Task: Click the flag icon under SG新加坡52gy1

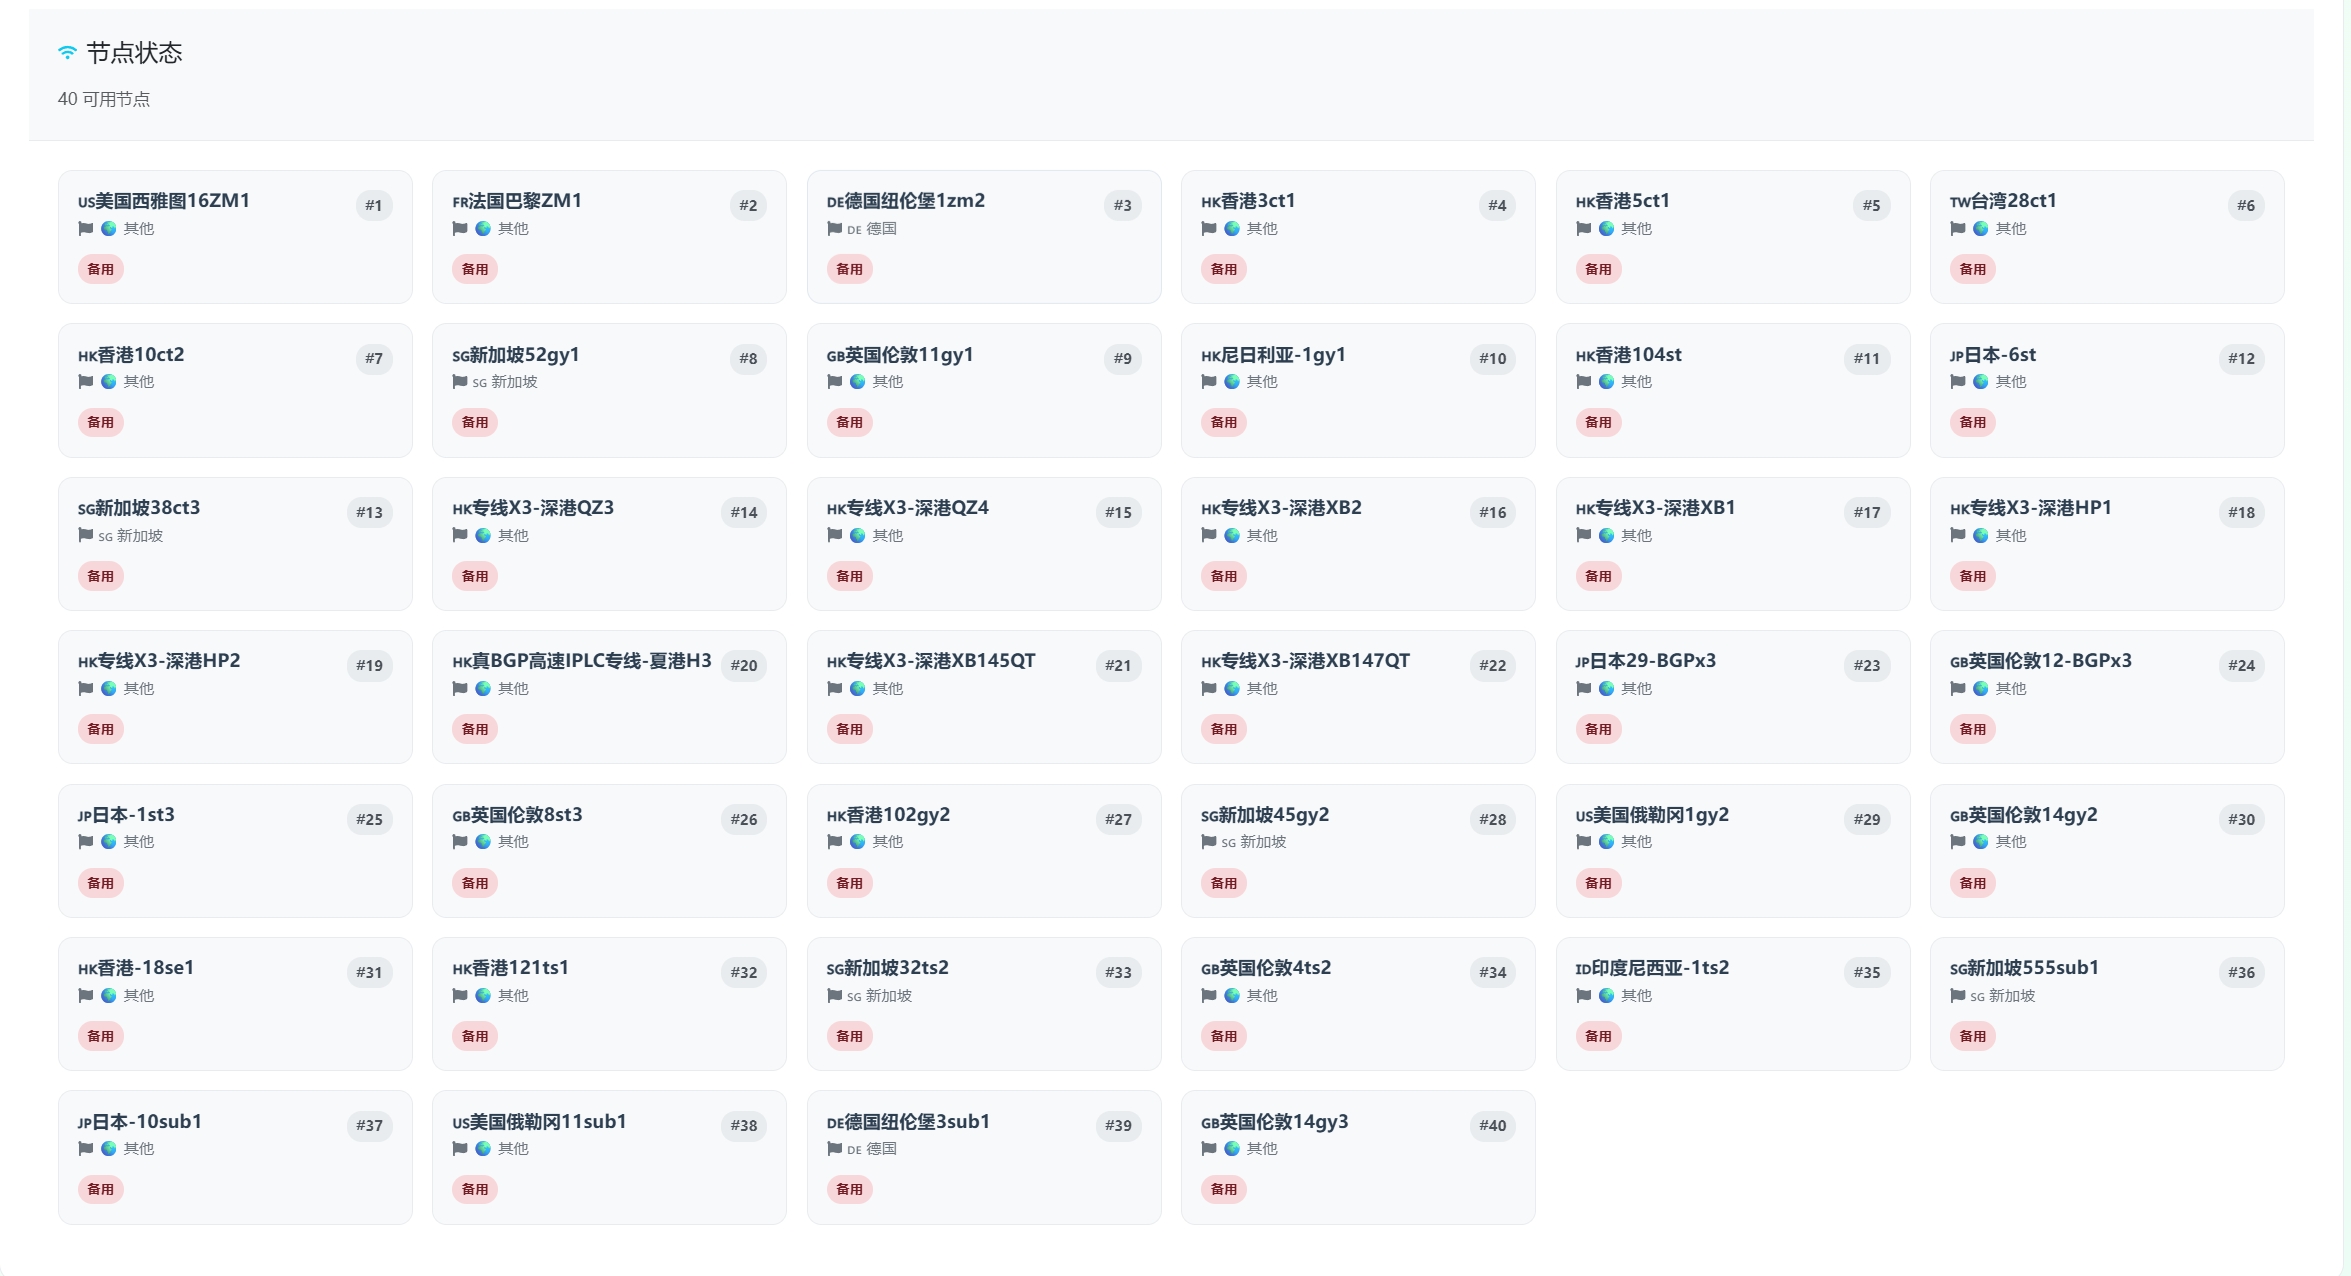Action: tap(460, 382)
